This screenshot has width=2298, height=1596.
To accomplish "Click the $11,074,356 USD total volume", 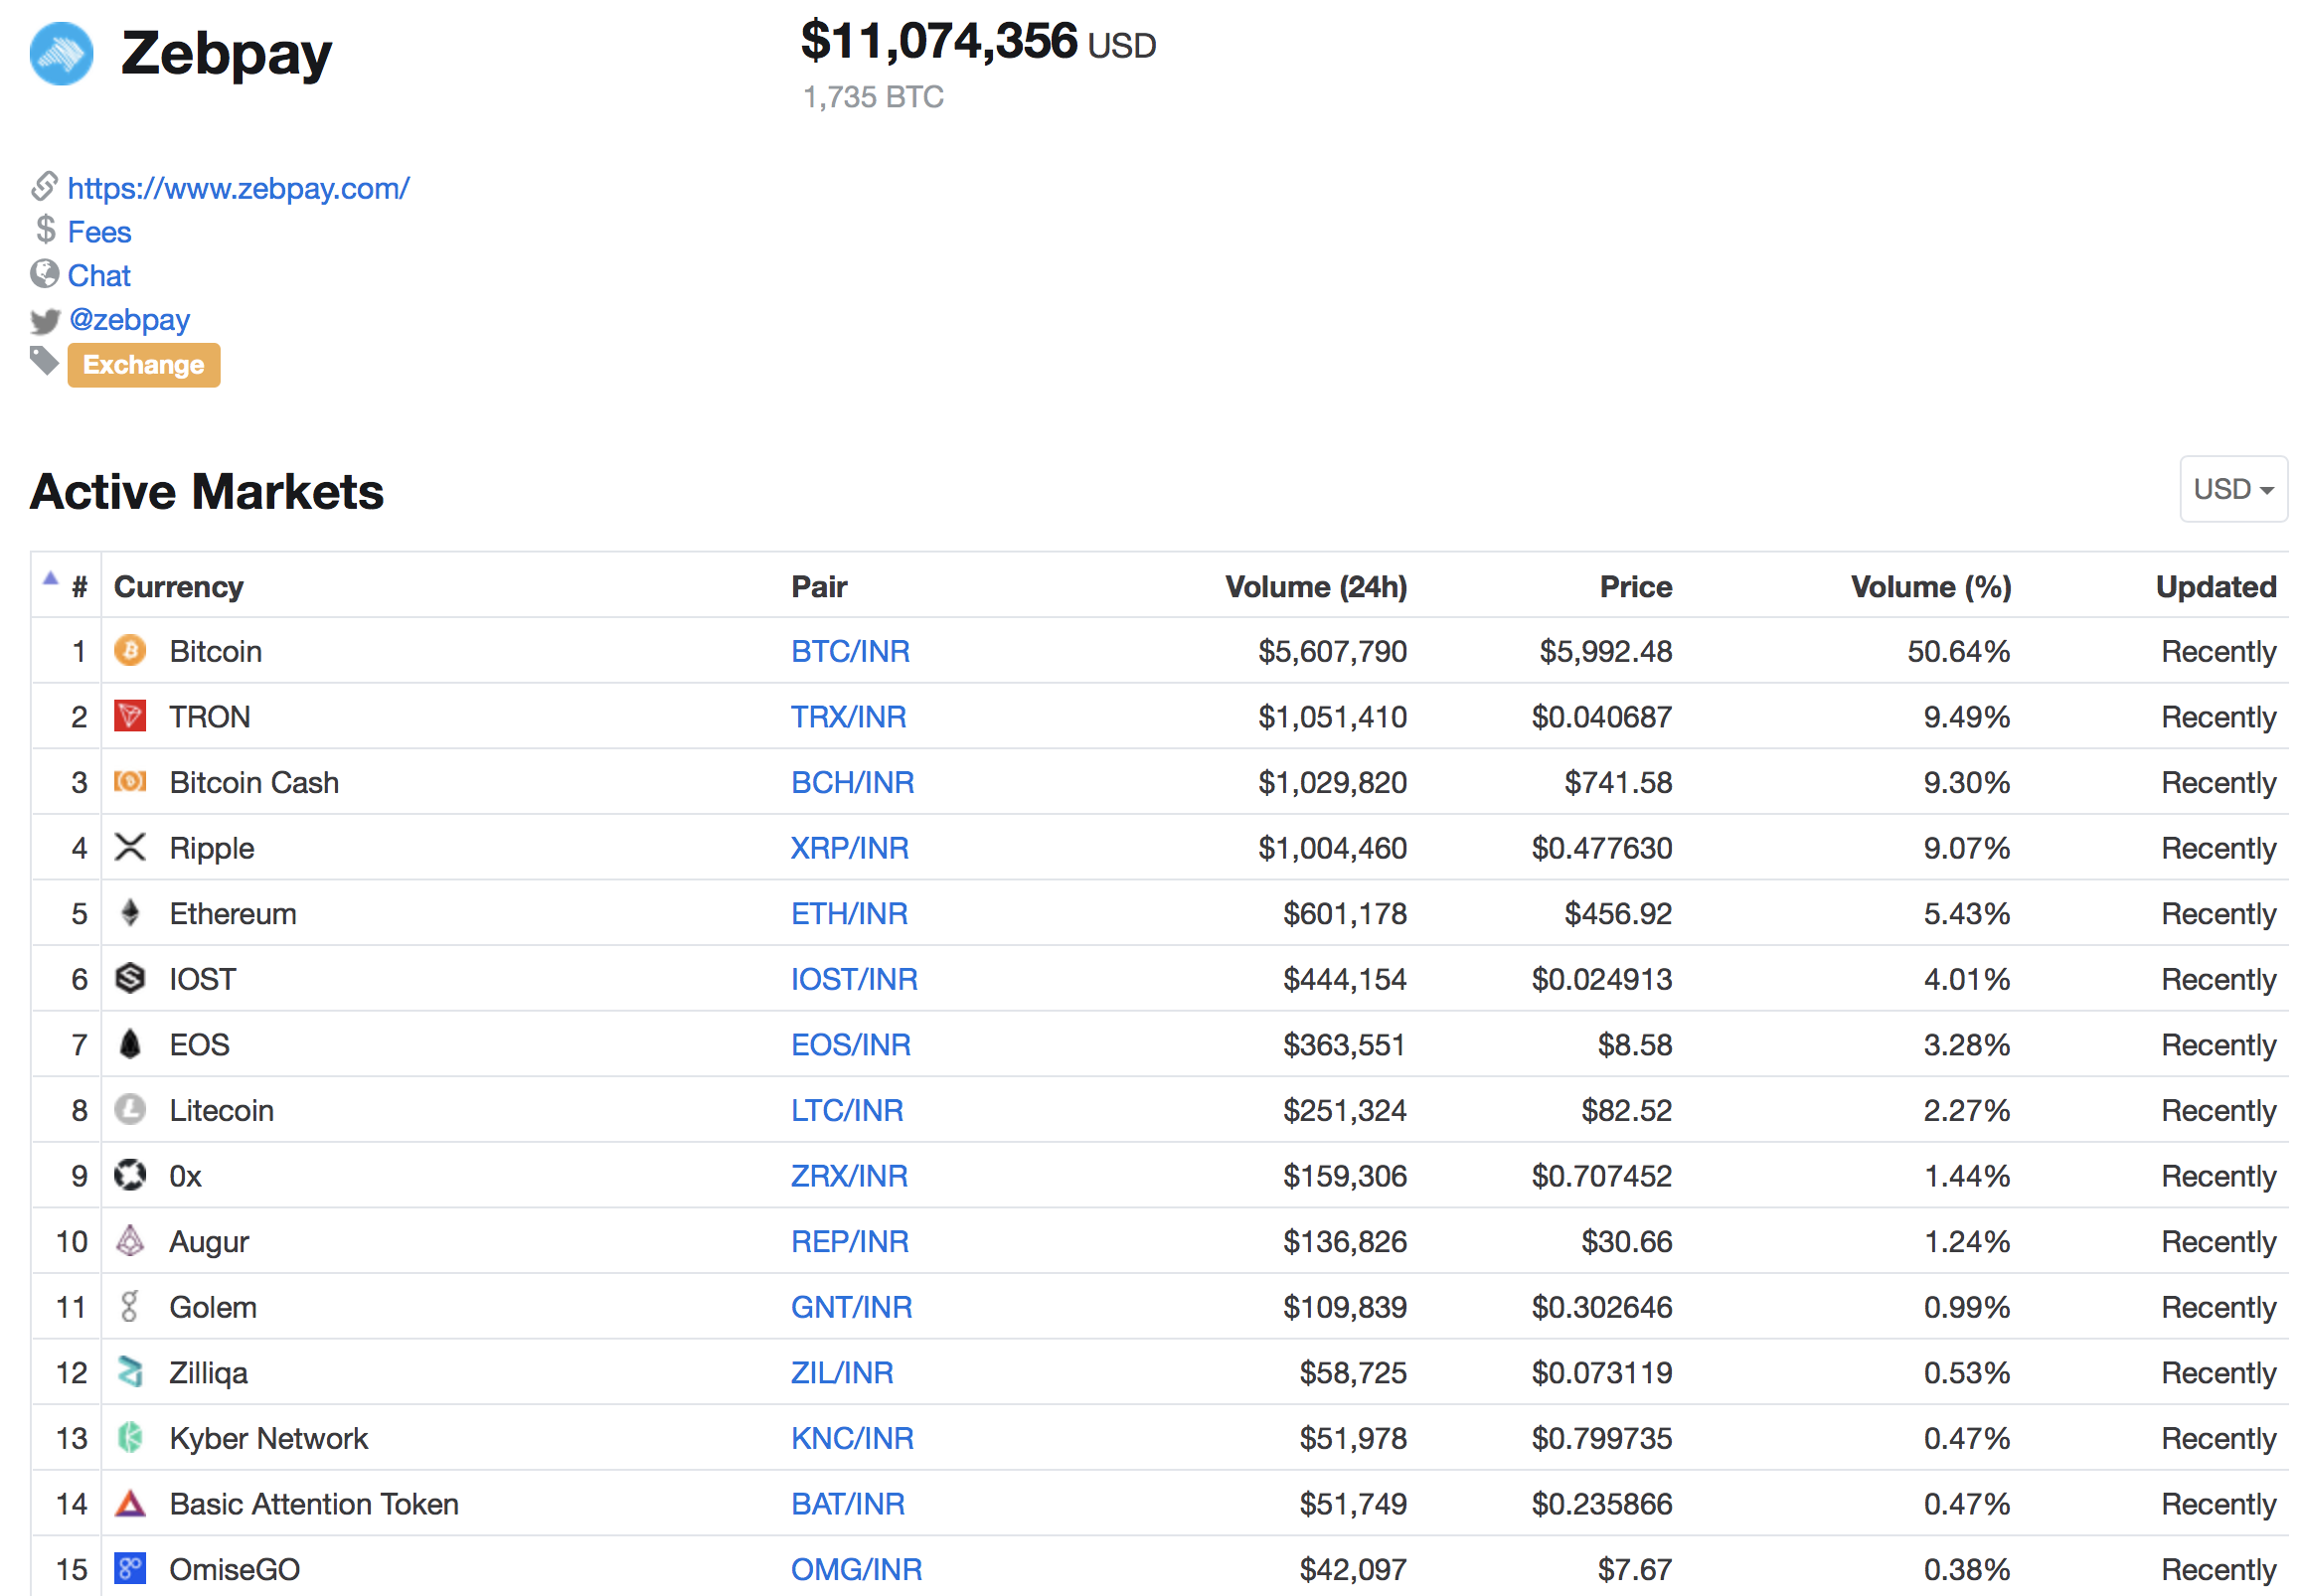I will pyautogui.click(x=978, y=42).
